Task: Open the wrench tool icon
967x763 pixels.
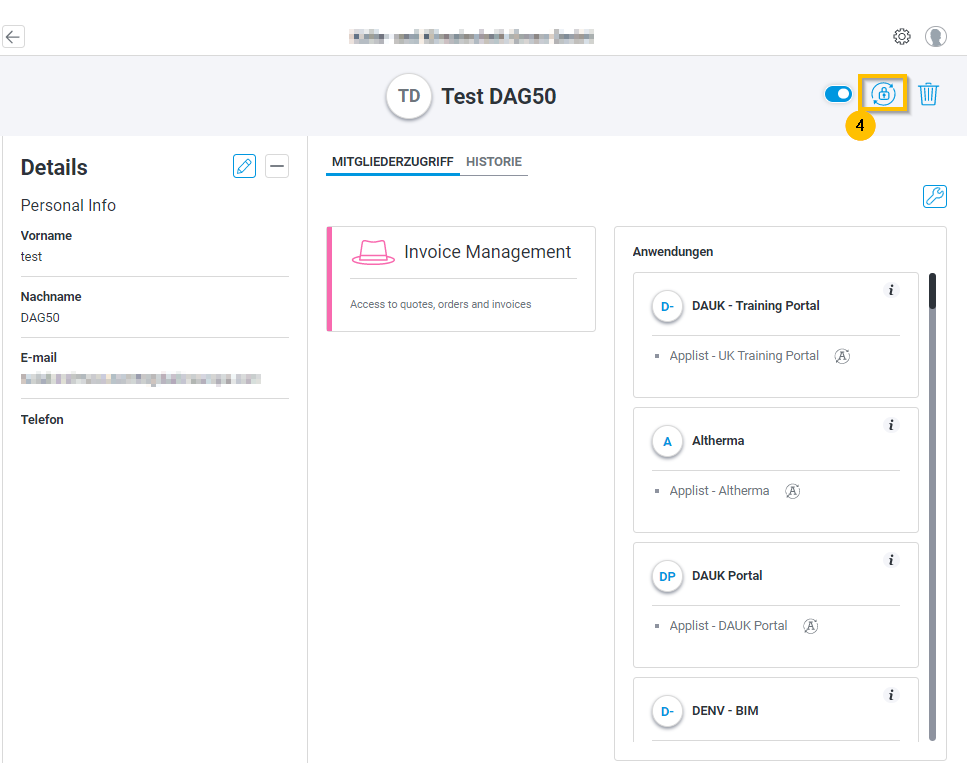Action: (x=934, y=196)
